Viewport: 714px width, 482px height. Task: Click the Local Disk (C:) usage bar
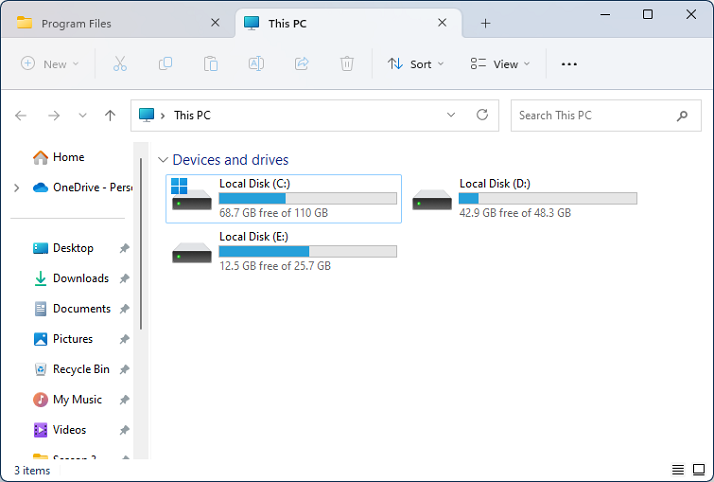tap(308, 198)
